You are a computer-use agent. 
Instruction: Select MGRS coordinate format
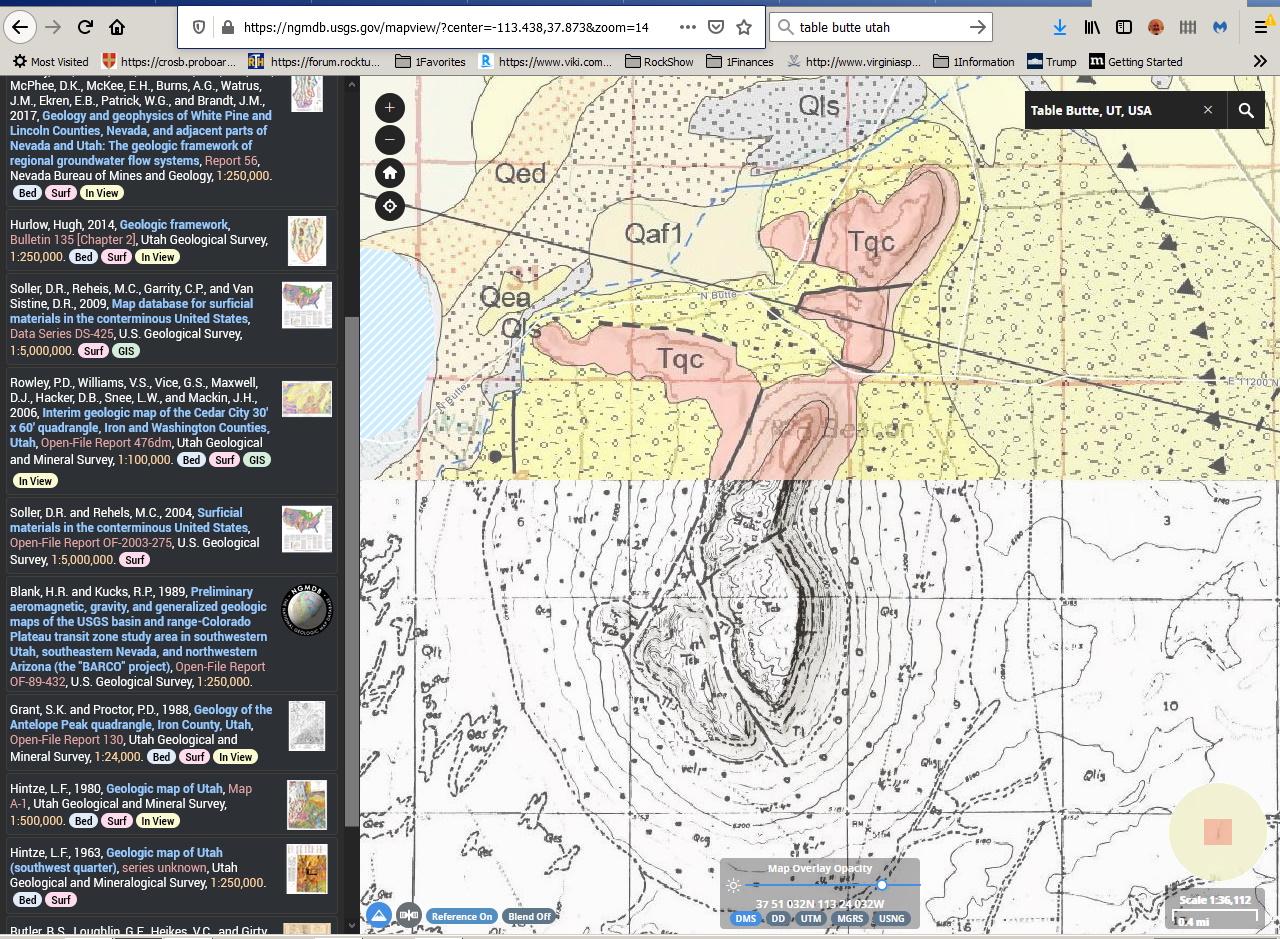coord(850,919)
